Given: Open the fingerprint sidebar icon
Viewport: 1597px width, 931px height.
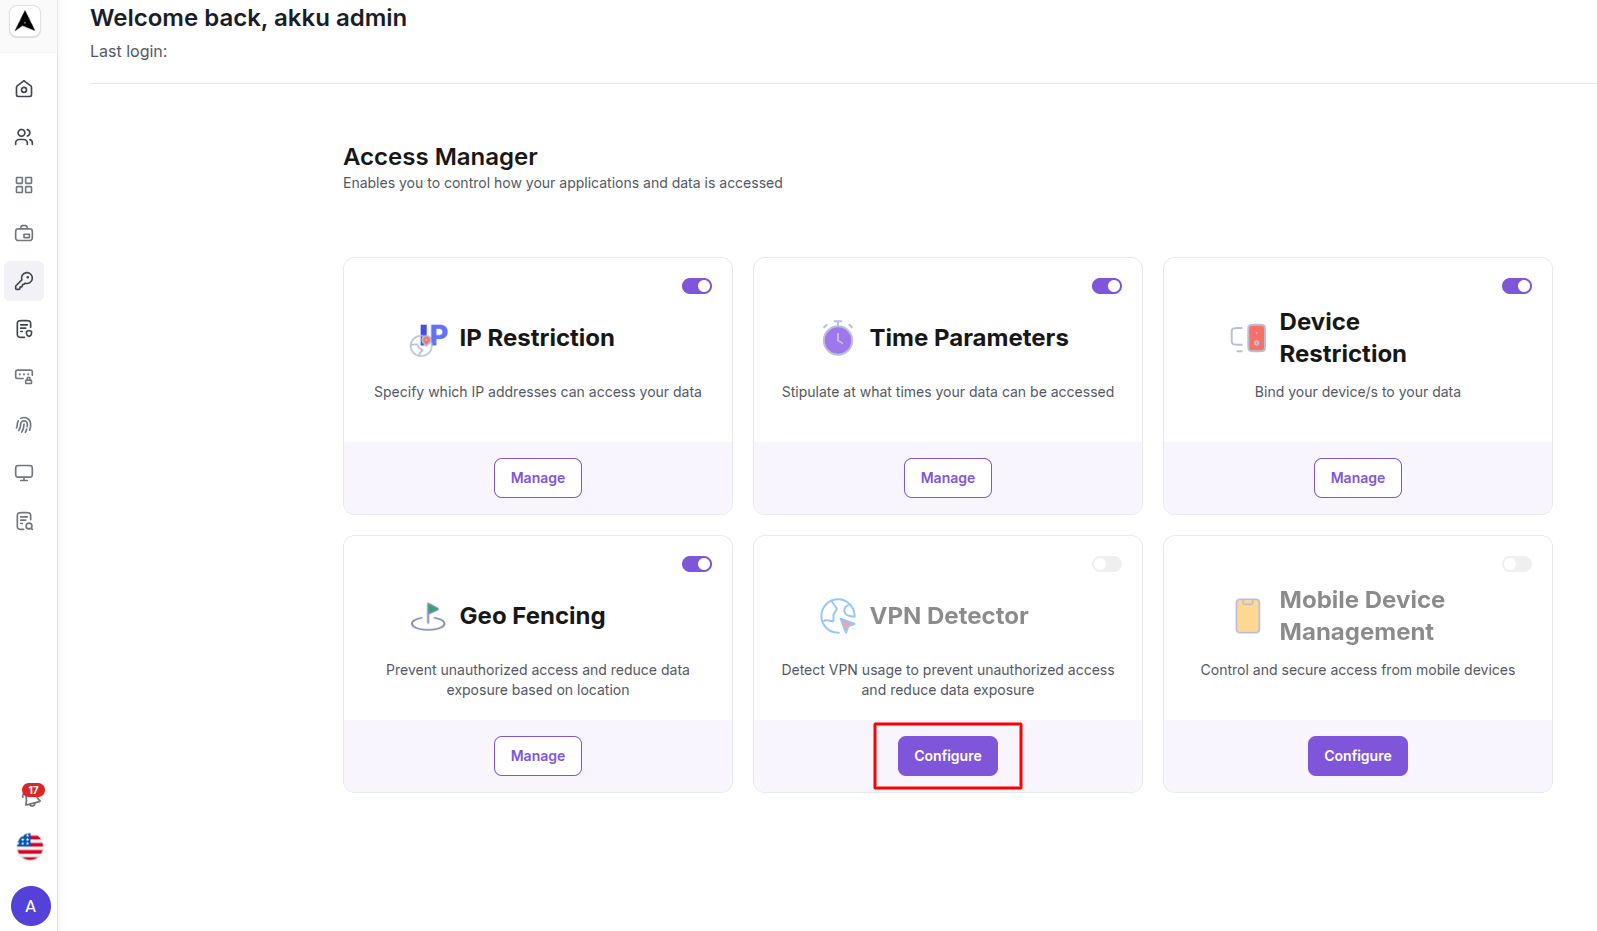Looking at the screenshot, I should coord(24,425).
